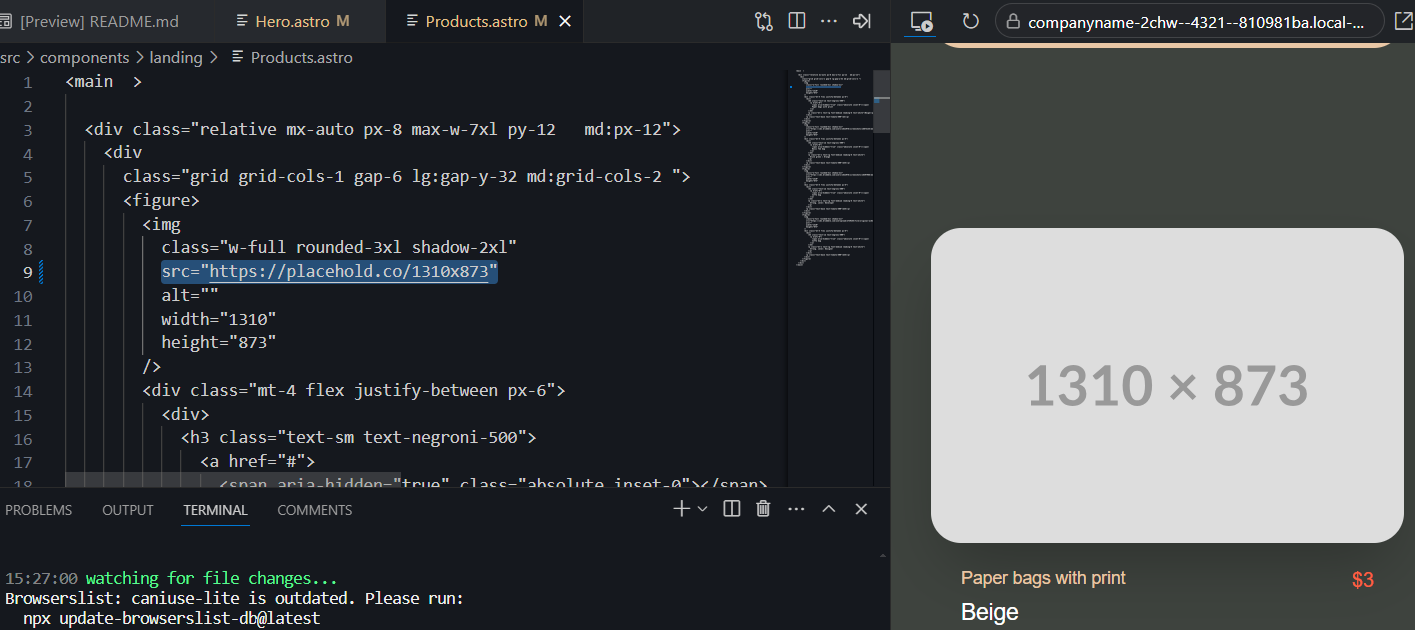Click the 'landing' breadcrumb folder
Image resolution: width=1415 pixels, height=630 pixels.
click(x=176, y=57)
